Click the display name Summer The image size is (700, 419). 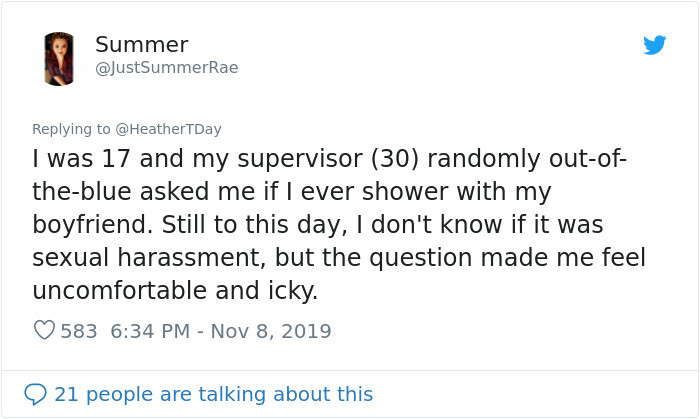pos(141,45)
